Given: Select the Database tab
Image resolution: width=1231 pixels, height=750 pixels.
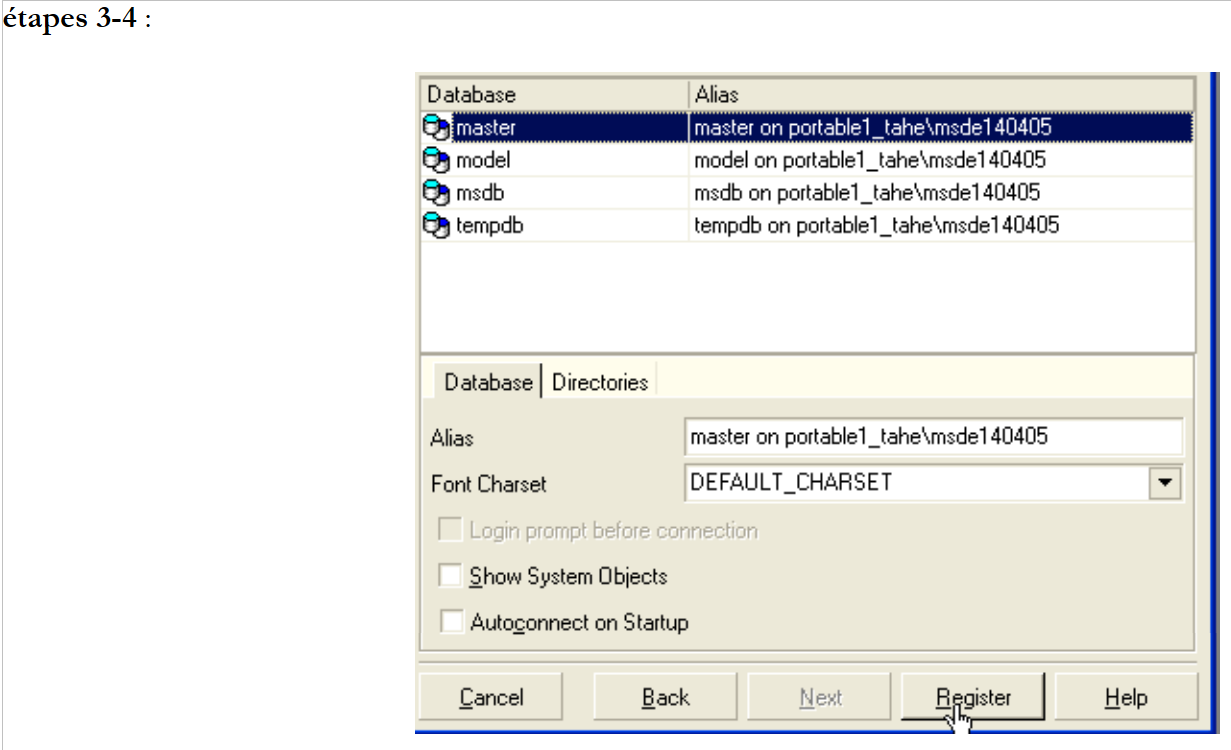Looking at the screenshot, I should (x=488, y=382).
